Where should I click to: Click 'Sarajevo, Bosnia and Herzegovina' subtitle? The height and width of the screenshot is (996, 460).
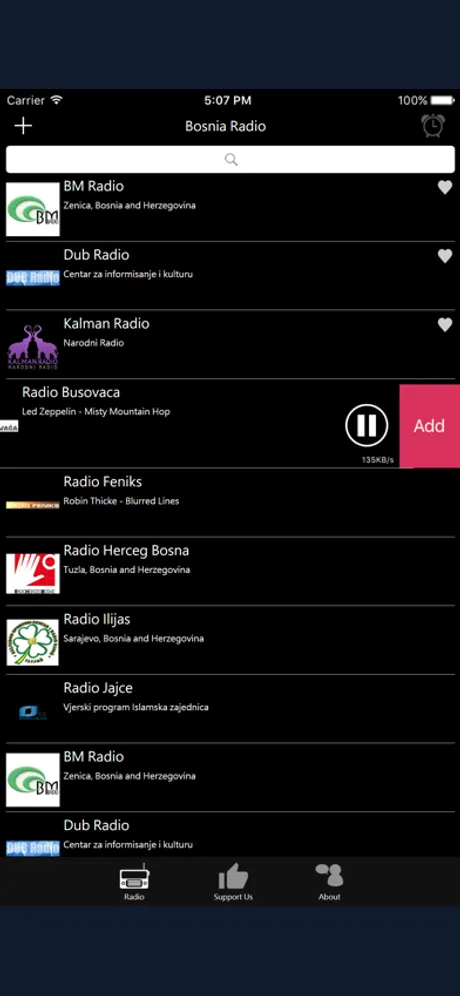coord(133,638)
